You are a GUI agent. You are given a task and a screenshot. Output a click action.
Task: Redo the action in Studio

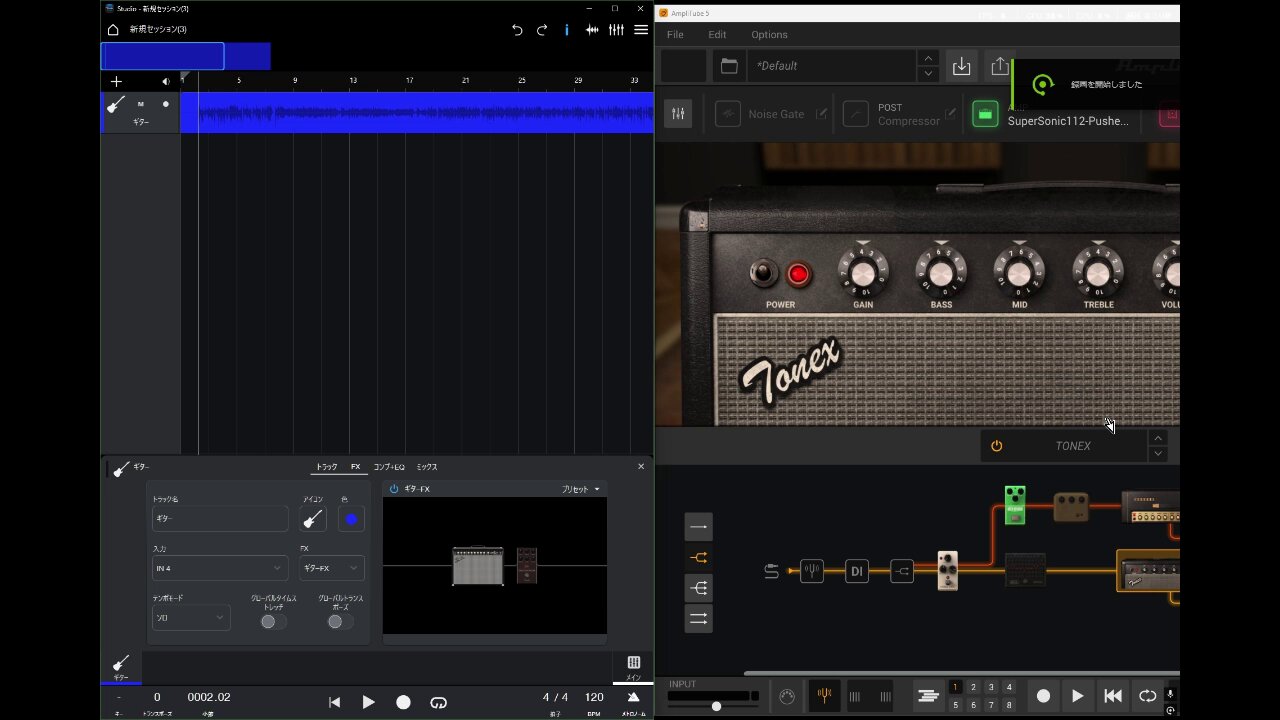[x=542, y=30]
